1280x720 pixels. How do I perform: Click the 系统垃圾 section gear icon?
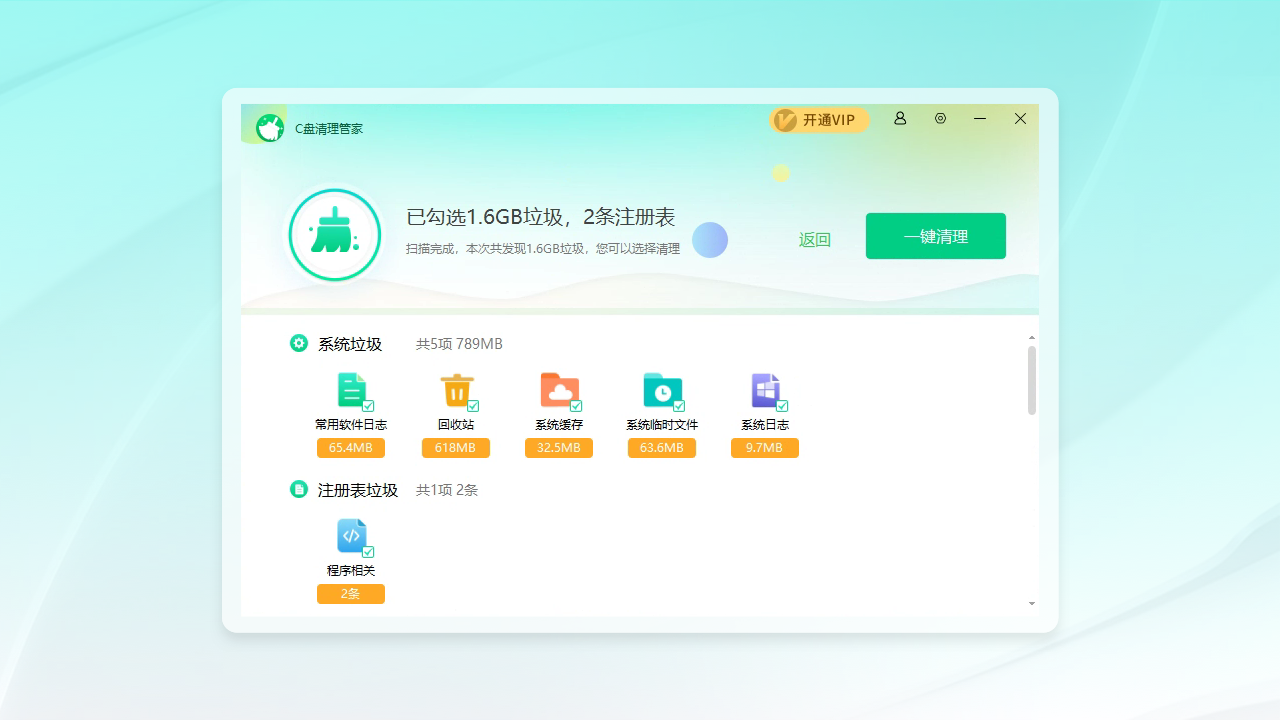click(x=298, y=343)
